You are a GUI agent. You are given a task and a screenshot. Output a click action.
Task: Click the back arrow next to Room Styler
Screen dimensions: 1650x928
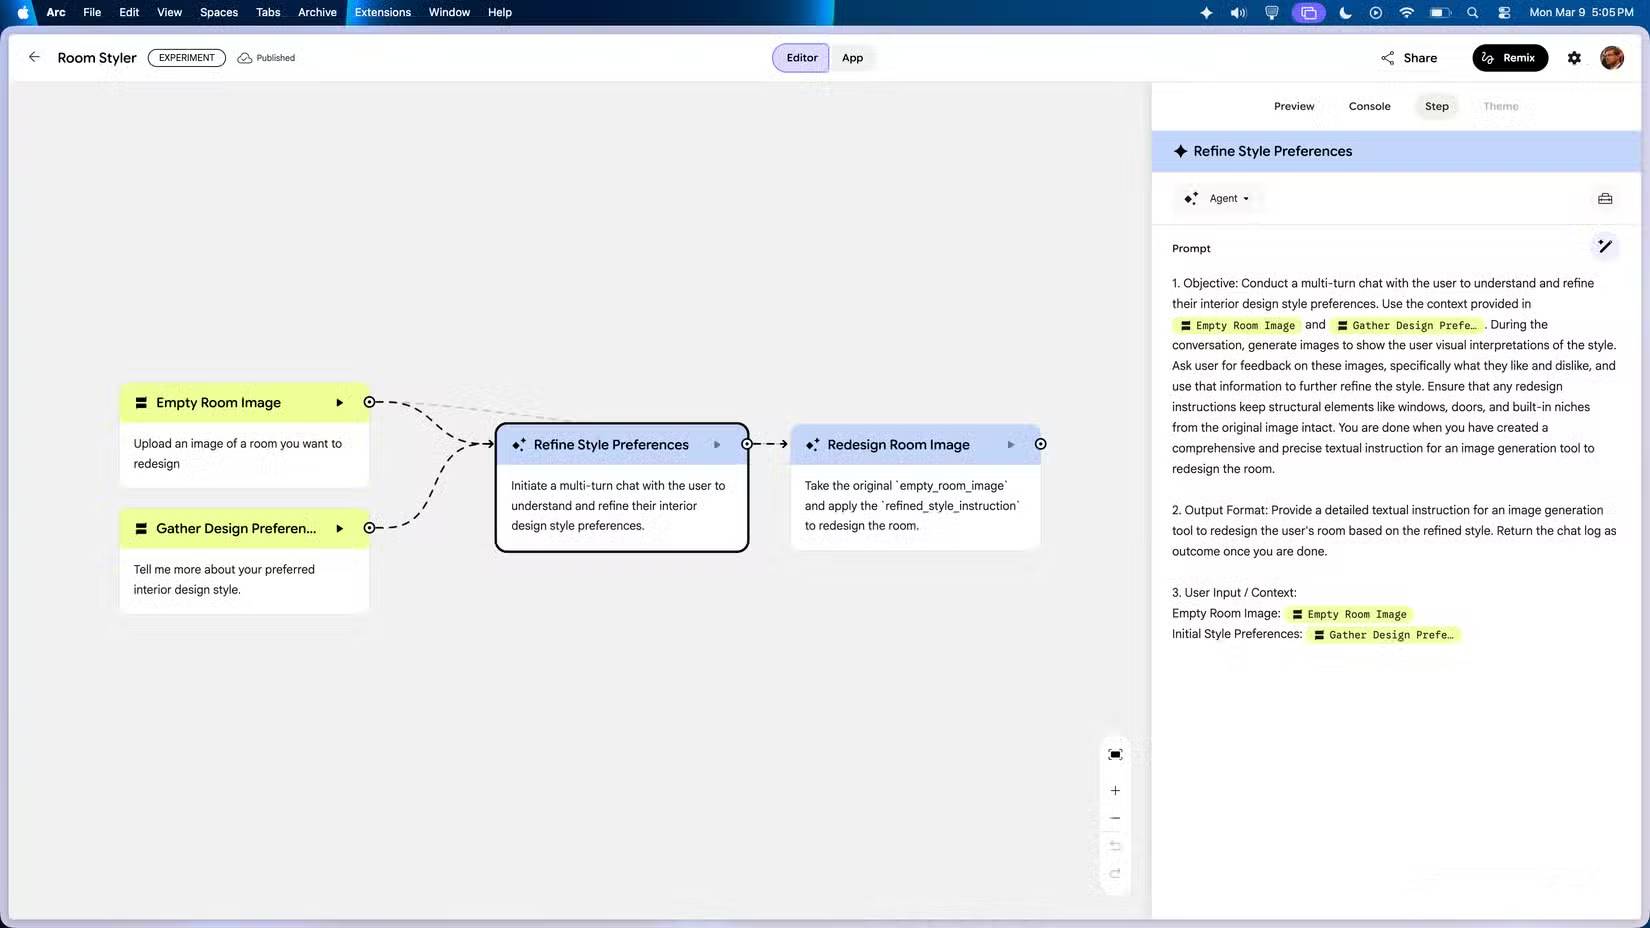pyautogui.click(x=34, y=57)
